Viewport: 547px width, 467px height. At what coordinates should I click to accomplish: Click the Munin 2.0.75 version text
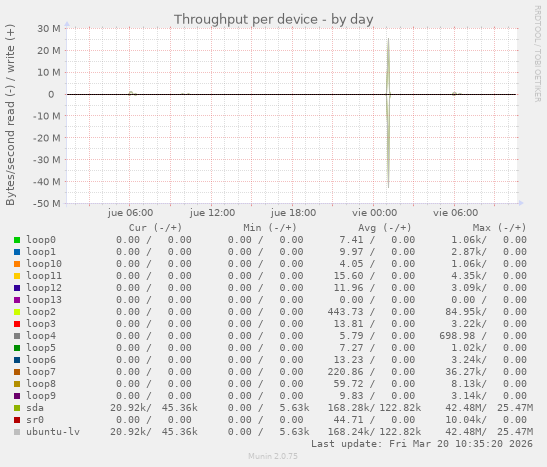pyautogui.click(x=273, y=456)
